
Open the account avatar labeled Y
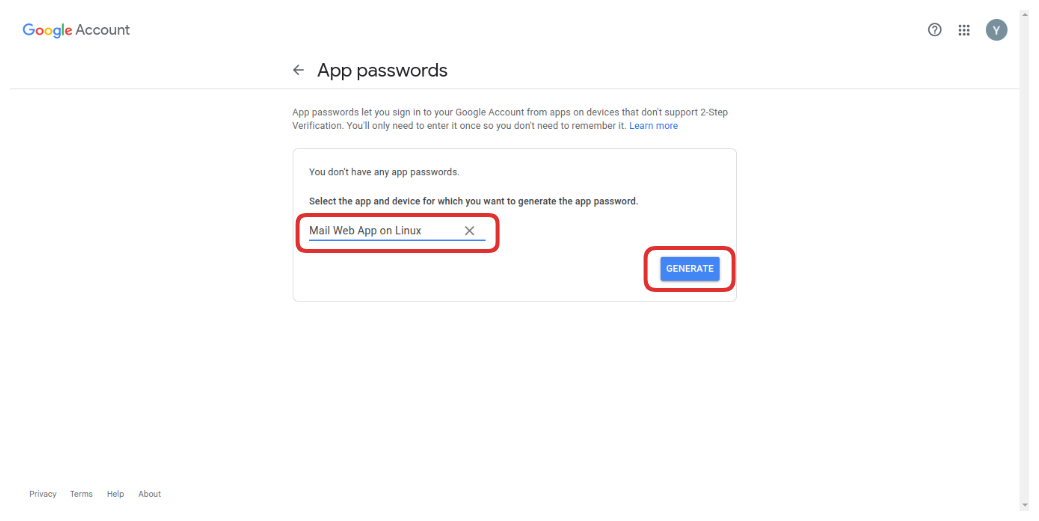(996, 30)
